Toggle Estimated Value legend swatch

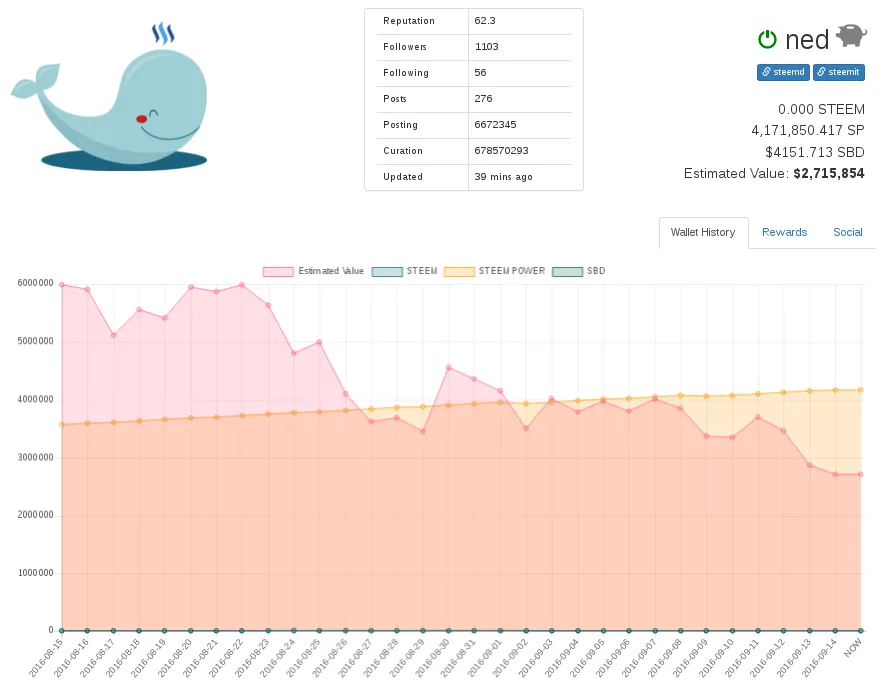[278, 272]
